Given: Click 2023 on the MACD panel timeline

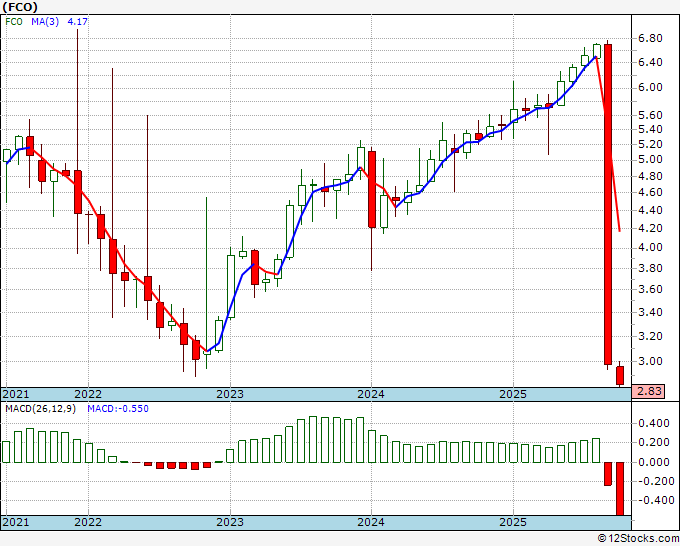Looking at the screenshot, I should [x=230, y=522].
